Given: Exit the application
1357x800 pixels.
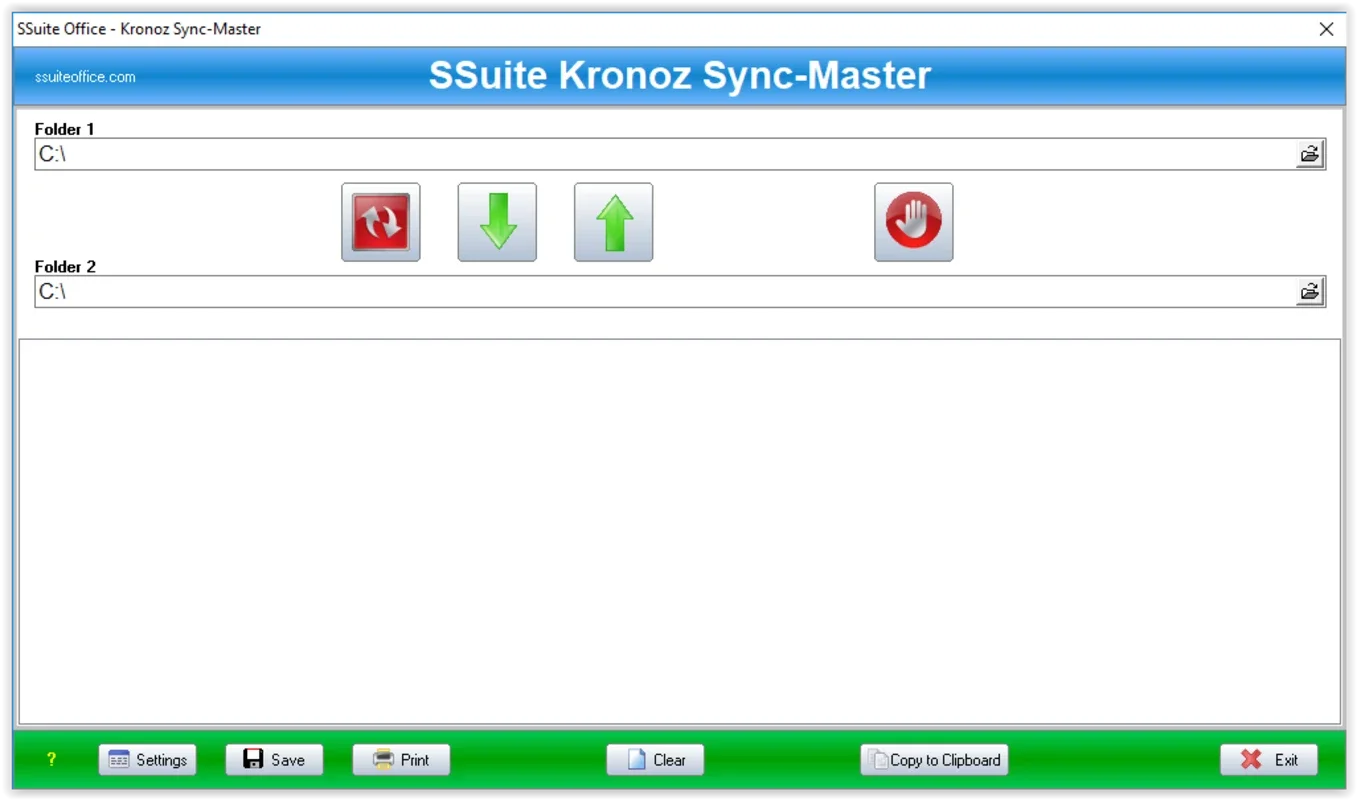Looking at the screenshot, I should click(1269, 760).
